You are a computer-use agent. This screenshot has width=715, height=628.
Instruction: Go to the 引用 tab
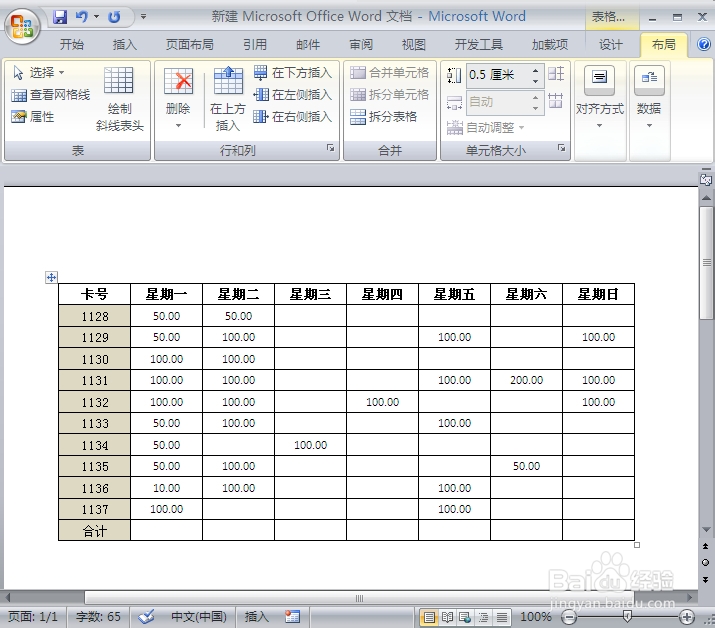tap(254, 45)
